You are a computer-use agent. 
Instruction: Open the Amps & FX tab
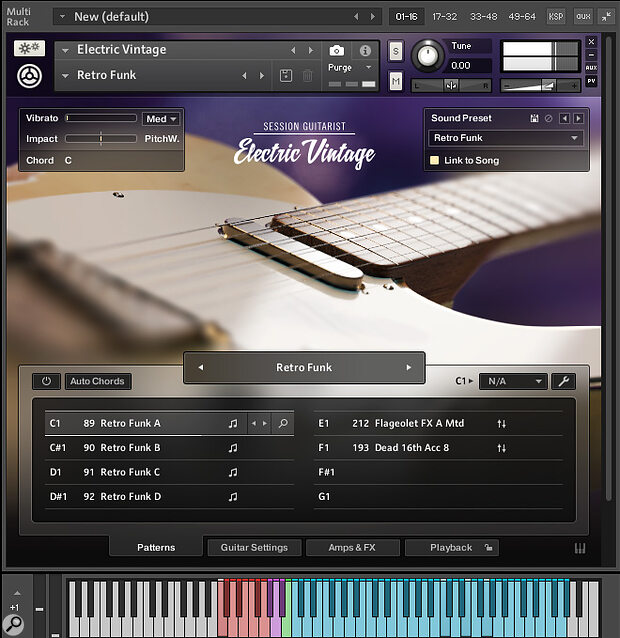(352, 548)
